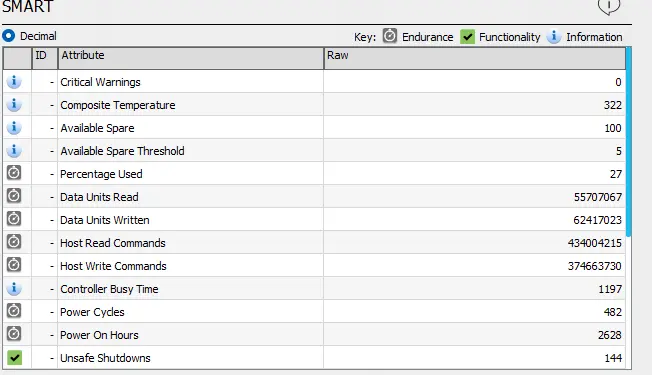Click raw value 2628 for Power On Hours
This screenshot has width=652, height=375.
610,335
